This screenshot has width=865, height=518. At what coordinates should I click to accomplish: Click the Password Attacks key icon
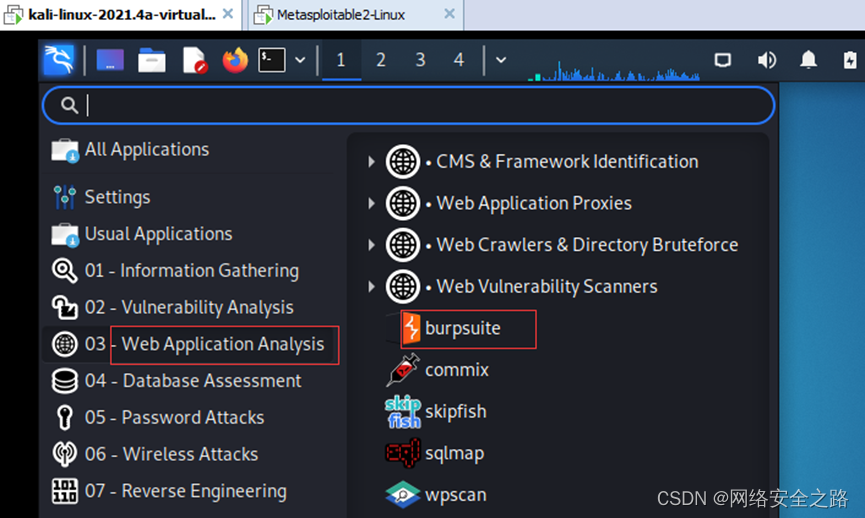(65, 418)
